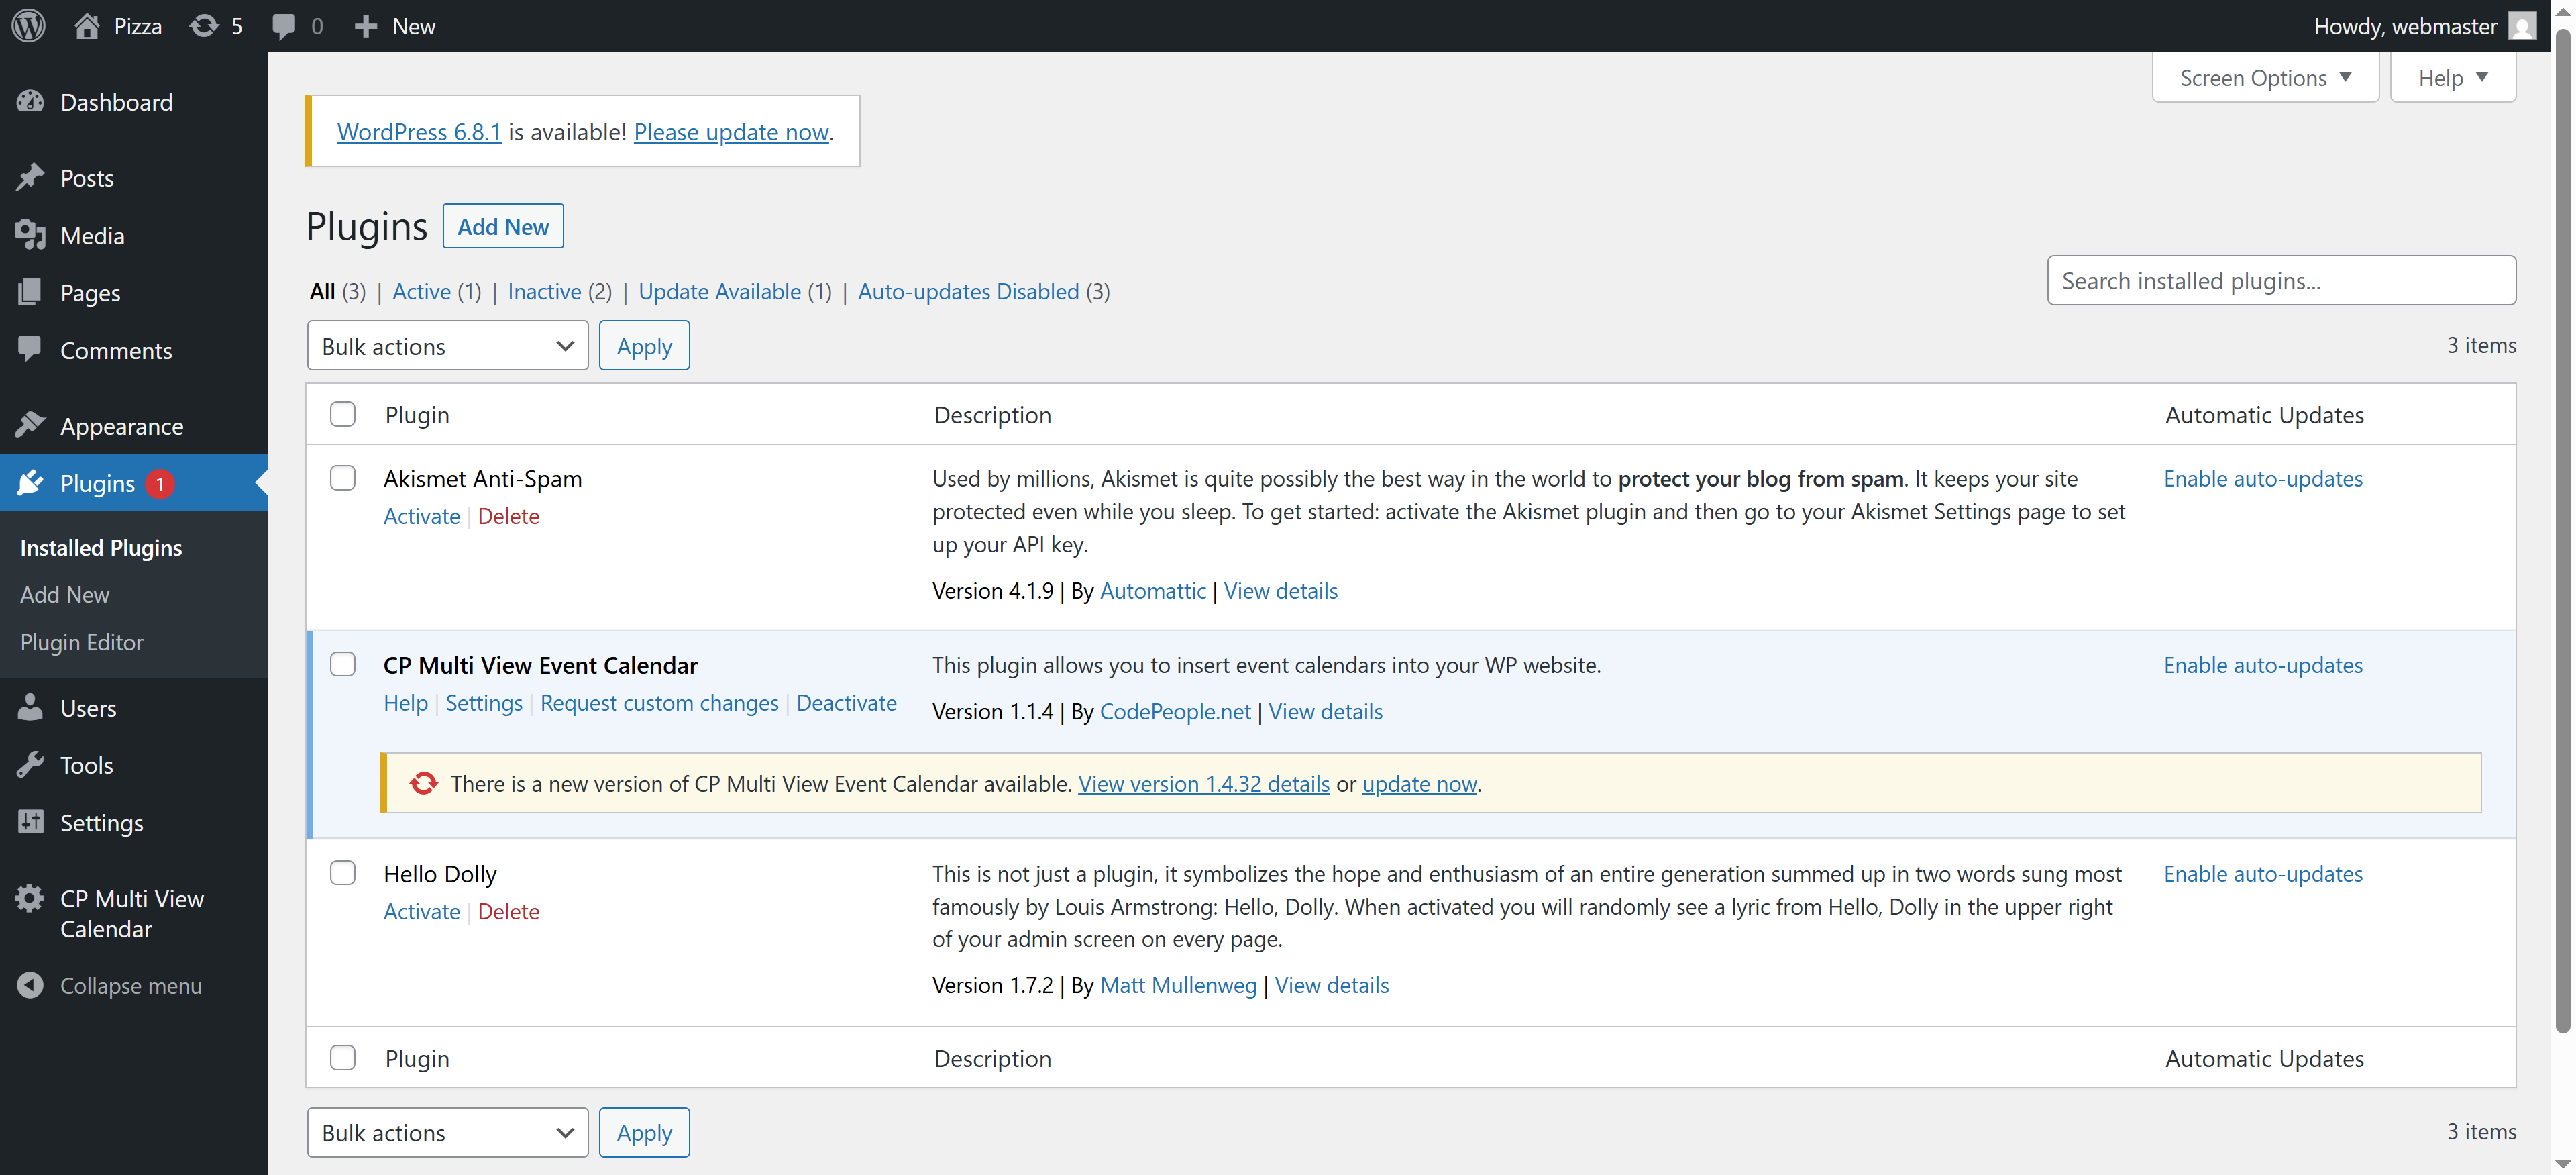Click the red update icon in the notice
Viewport: 2576px width, 1175px height.
point(423,783)
